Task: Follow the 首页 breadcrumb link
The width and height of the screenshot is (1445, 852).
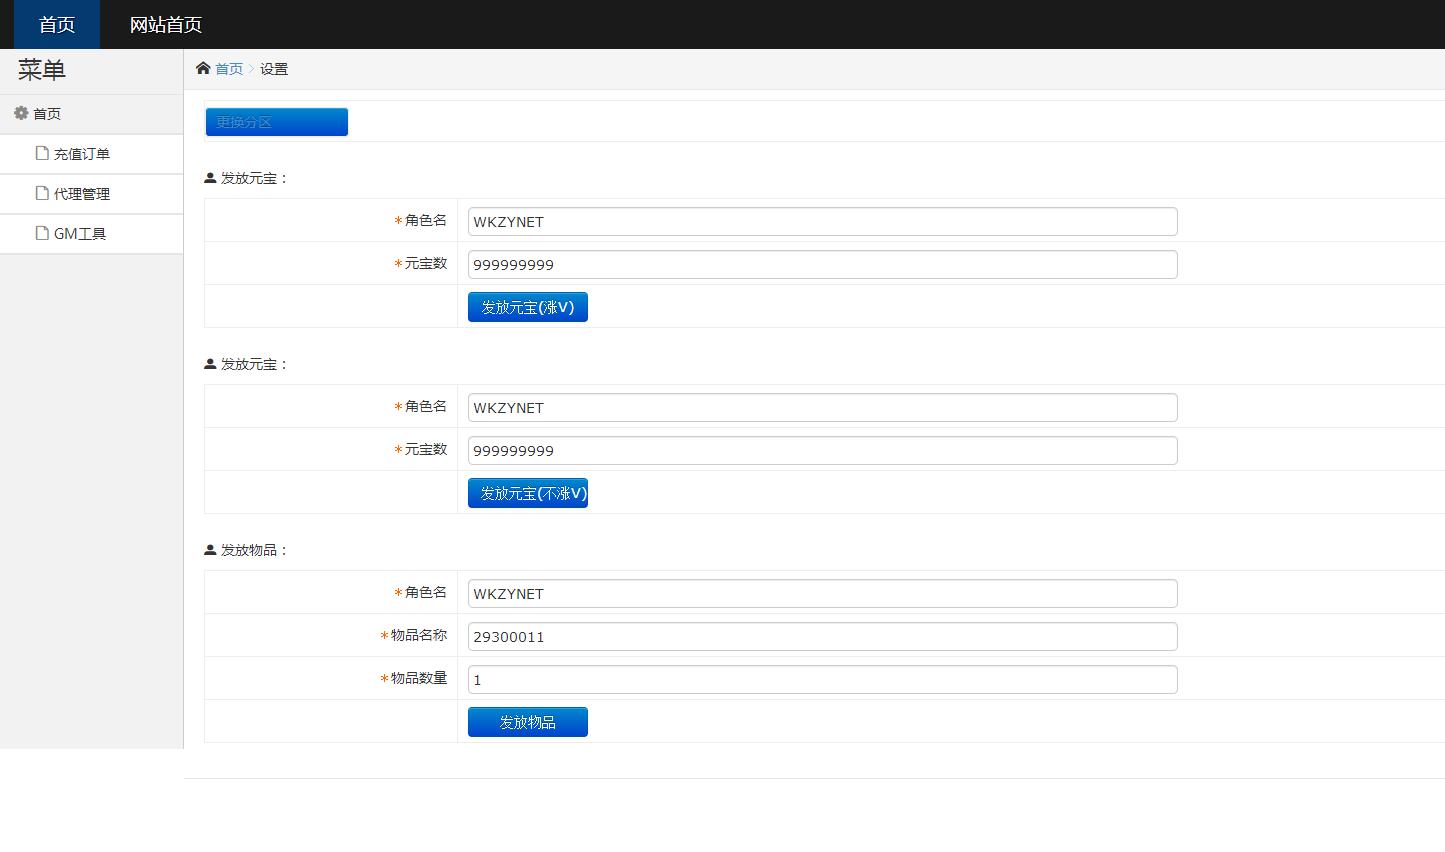Action: (229, 69)
